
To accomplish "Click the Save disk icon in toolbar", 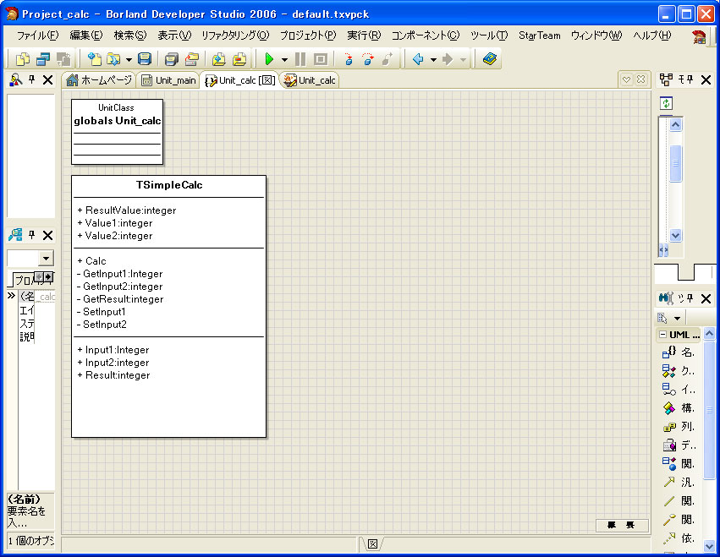I will pyautogui.click(x=144, y=60).
